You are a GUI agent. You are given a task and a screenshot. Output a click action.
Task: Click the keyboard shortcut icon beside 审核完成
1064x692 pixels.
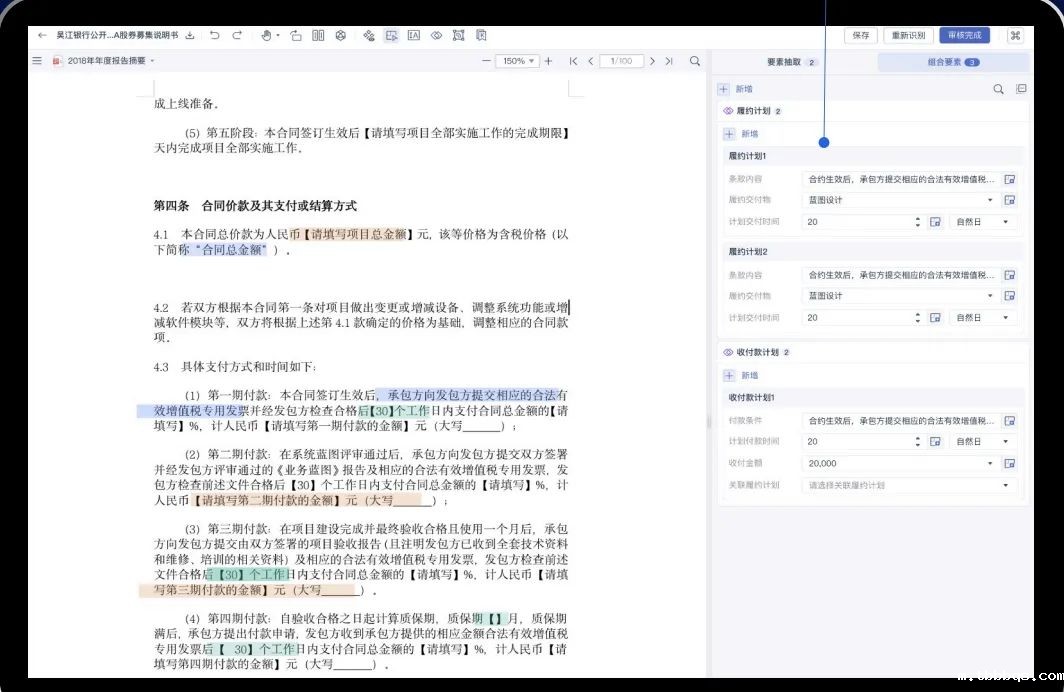tap(1016, 35)
